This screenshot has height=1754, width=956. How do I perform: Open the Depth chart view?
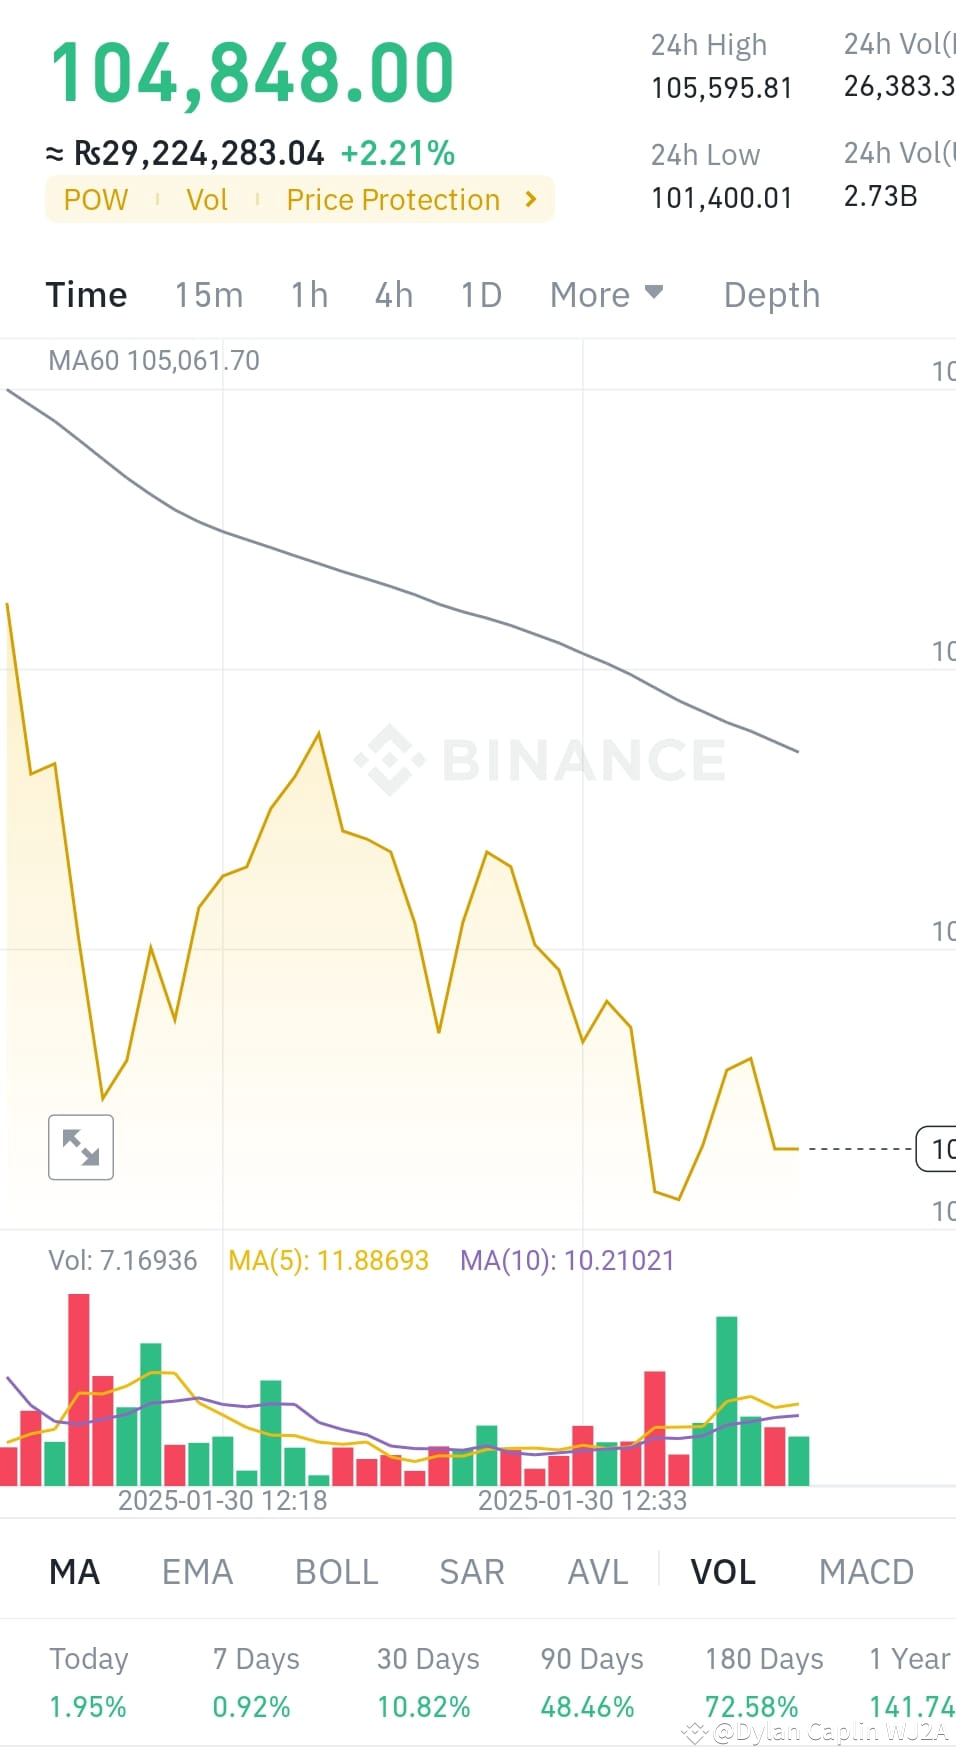click(772, 295)
